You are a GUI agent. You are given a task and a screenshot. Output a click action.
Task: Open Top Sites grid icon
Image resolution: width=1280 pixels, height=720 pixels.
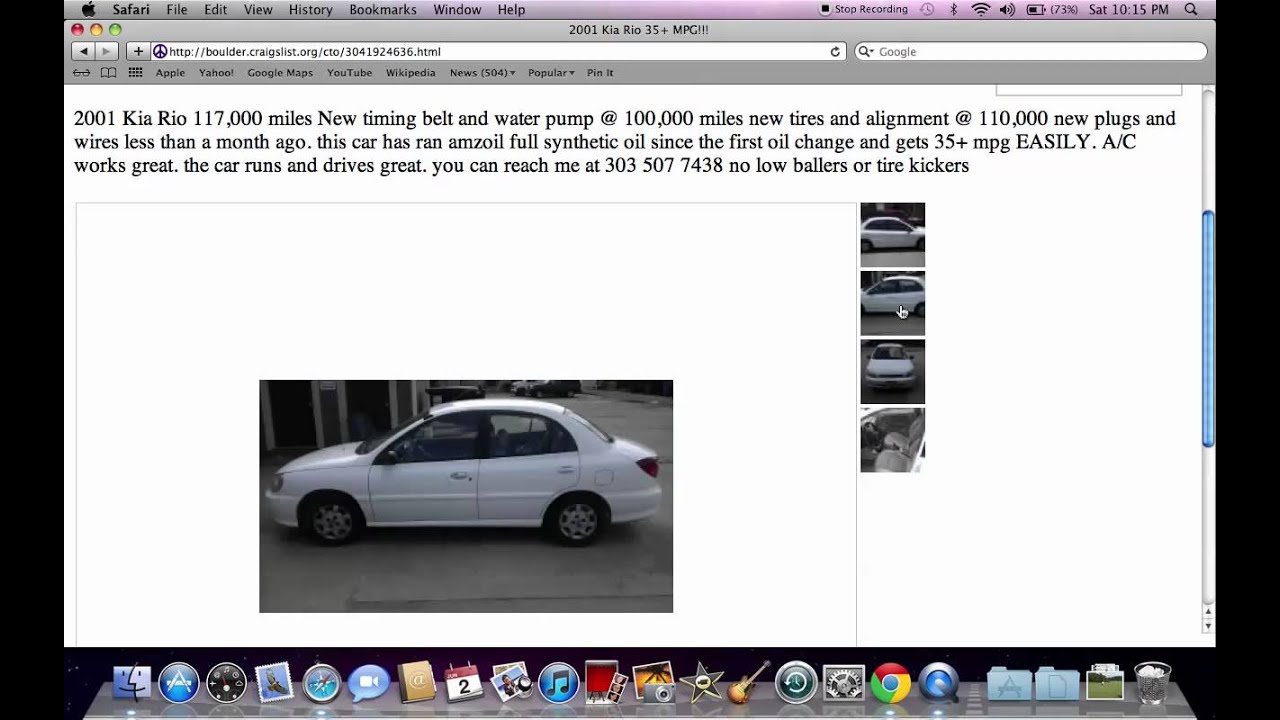click(x=135, y=73)
